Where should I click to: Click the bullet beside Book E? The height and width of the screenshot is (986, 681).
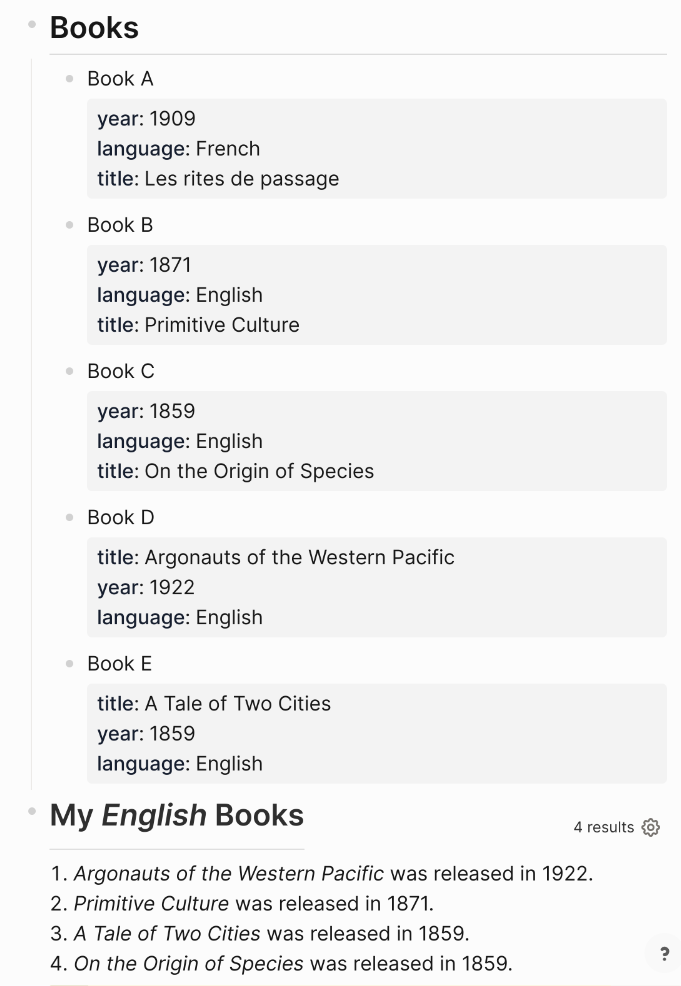coord(70,663)
